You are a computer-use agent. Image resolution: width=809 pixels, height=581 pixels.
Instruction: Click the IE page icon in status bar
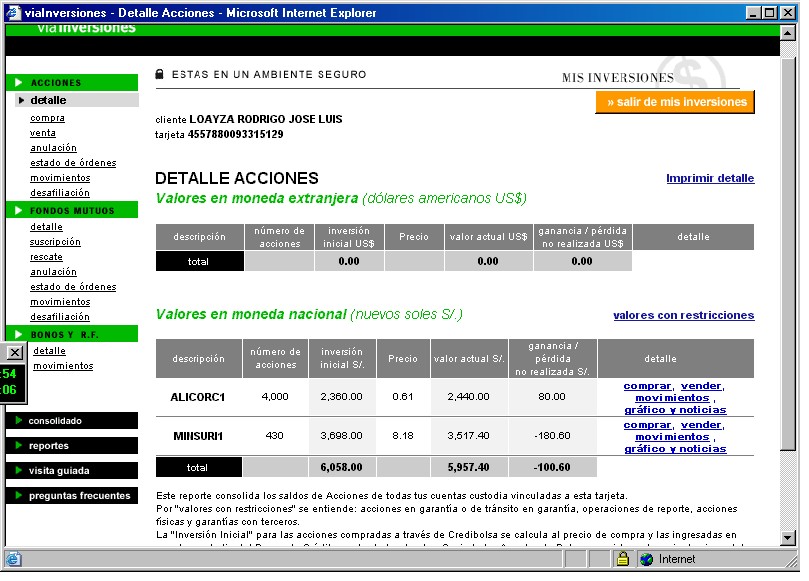coord(14,559)
